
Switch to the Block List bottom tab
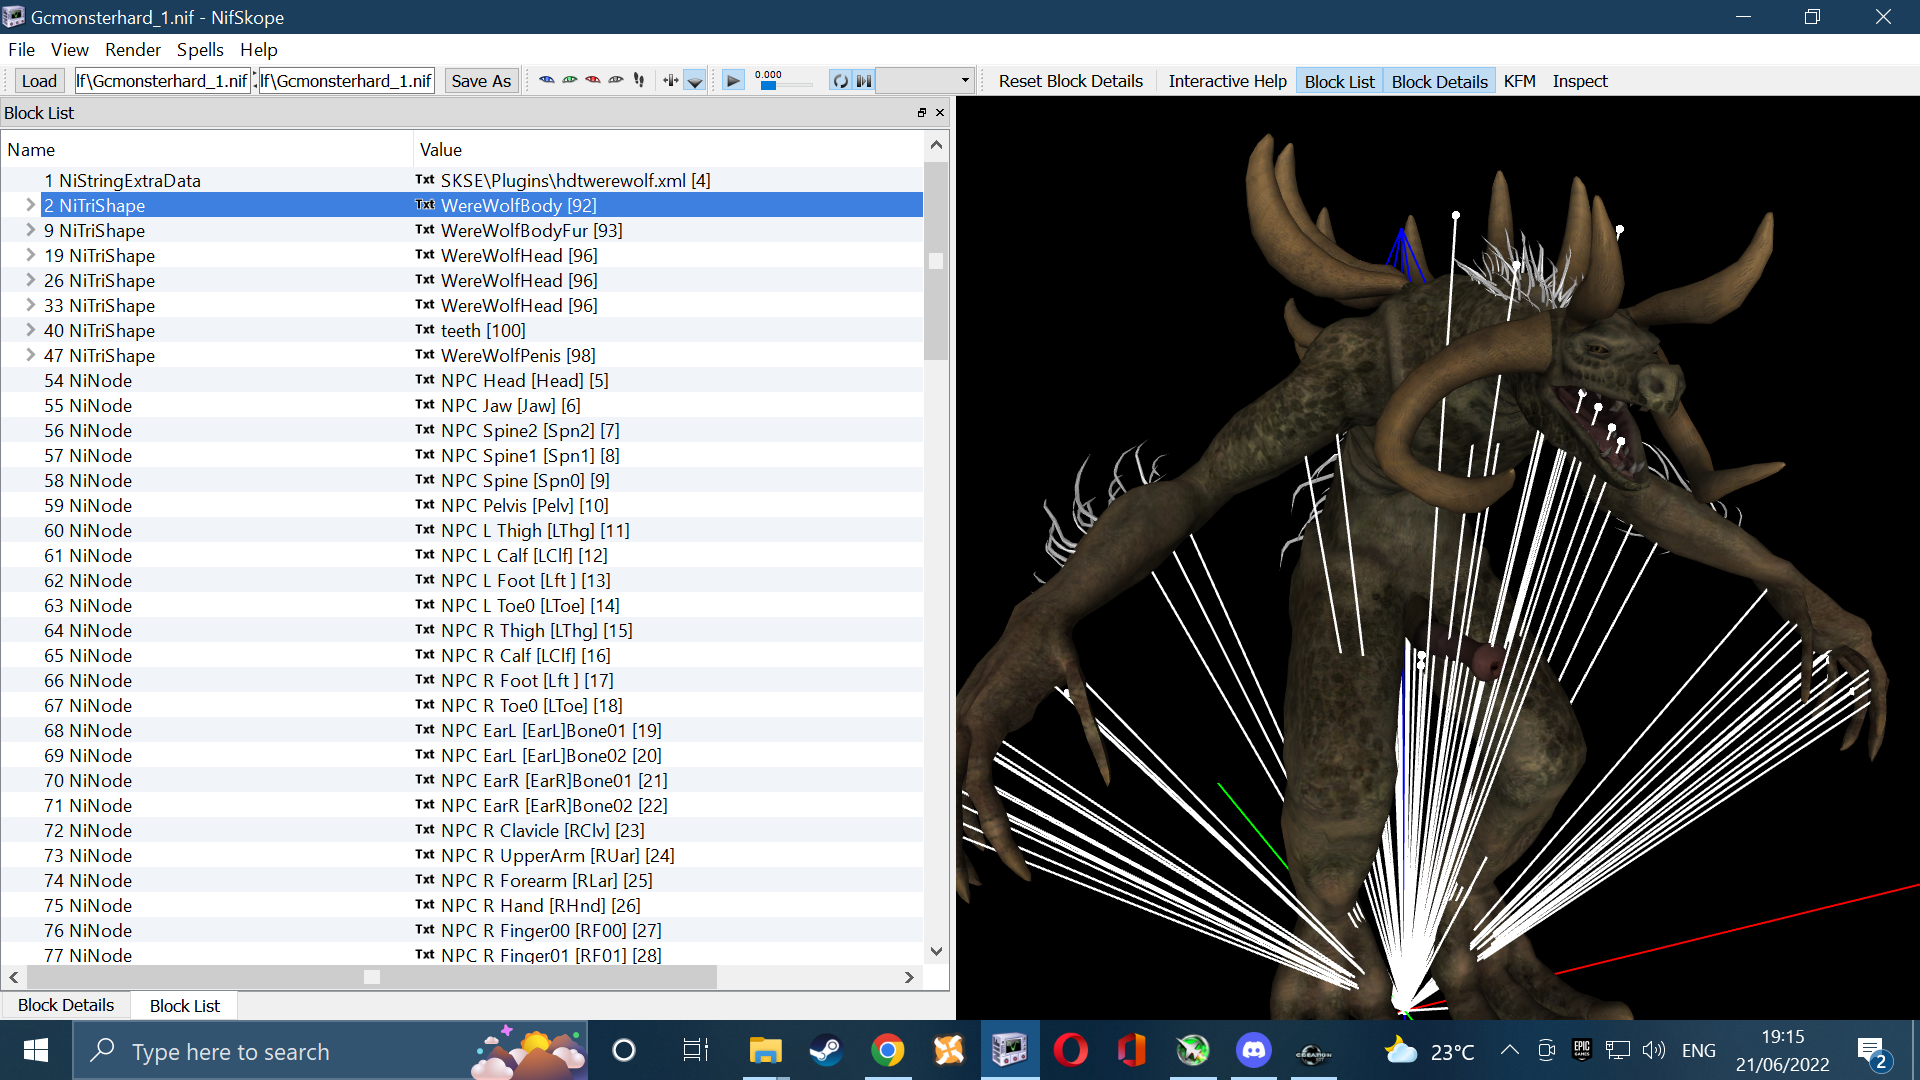[x=185, y=1005]
